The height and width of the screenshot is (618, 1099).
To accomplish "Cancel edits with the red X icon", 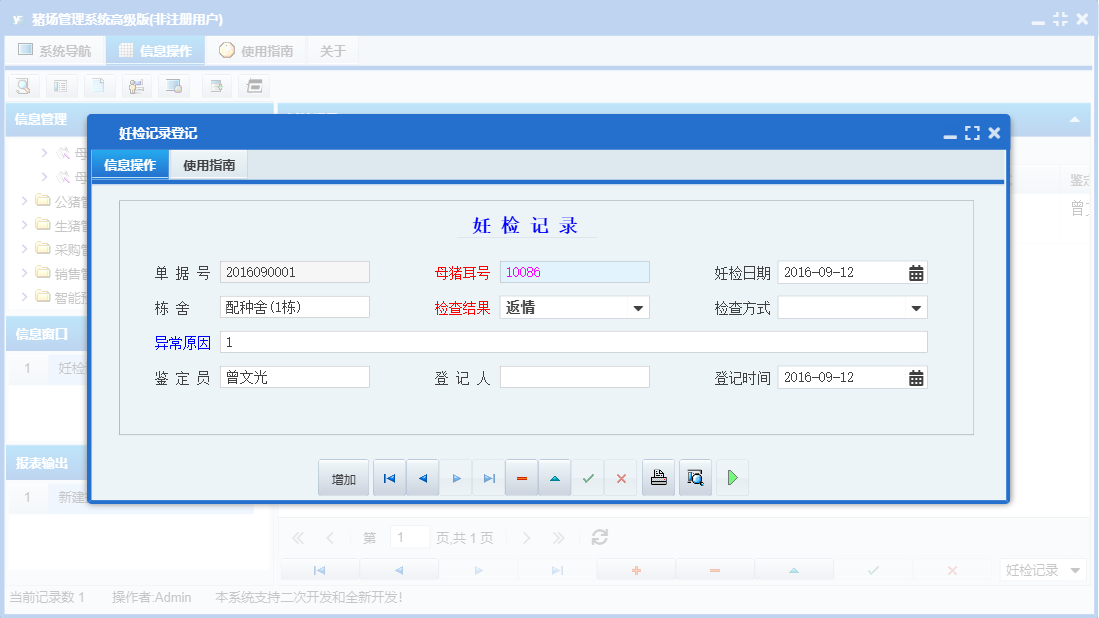I will pyautogui.click(x=620, y=477).
